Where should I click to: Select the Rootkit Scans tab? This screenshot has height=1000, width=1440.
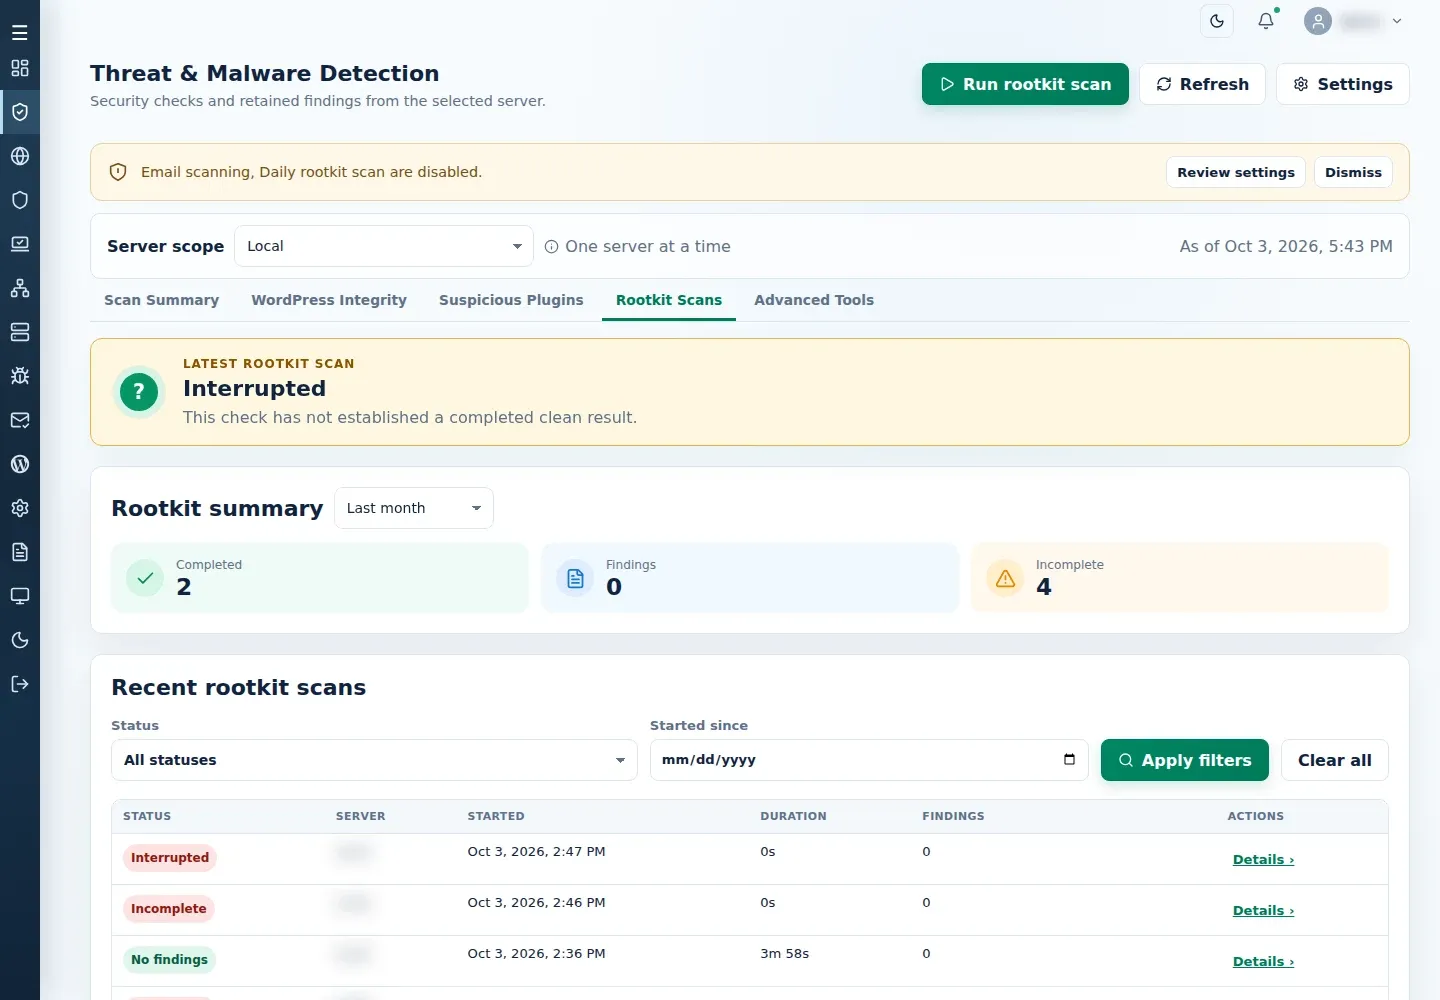point(669,300)
